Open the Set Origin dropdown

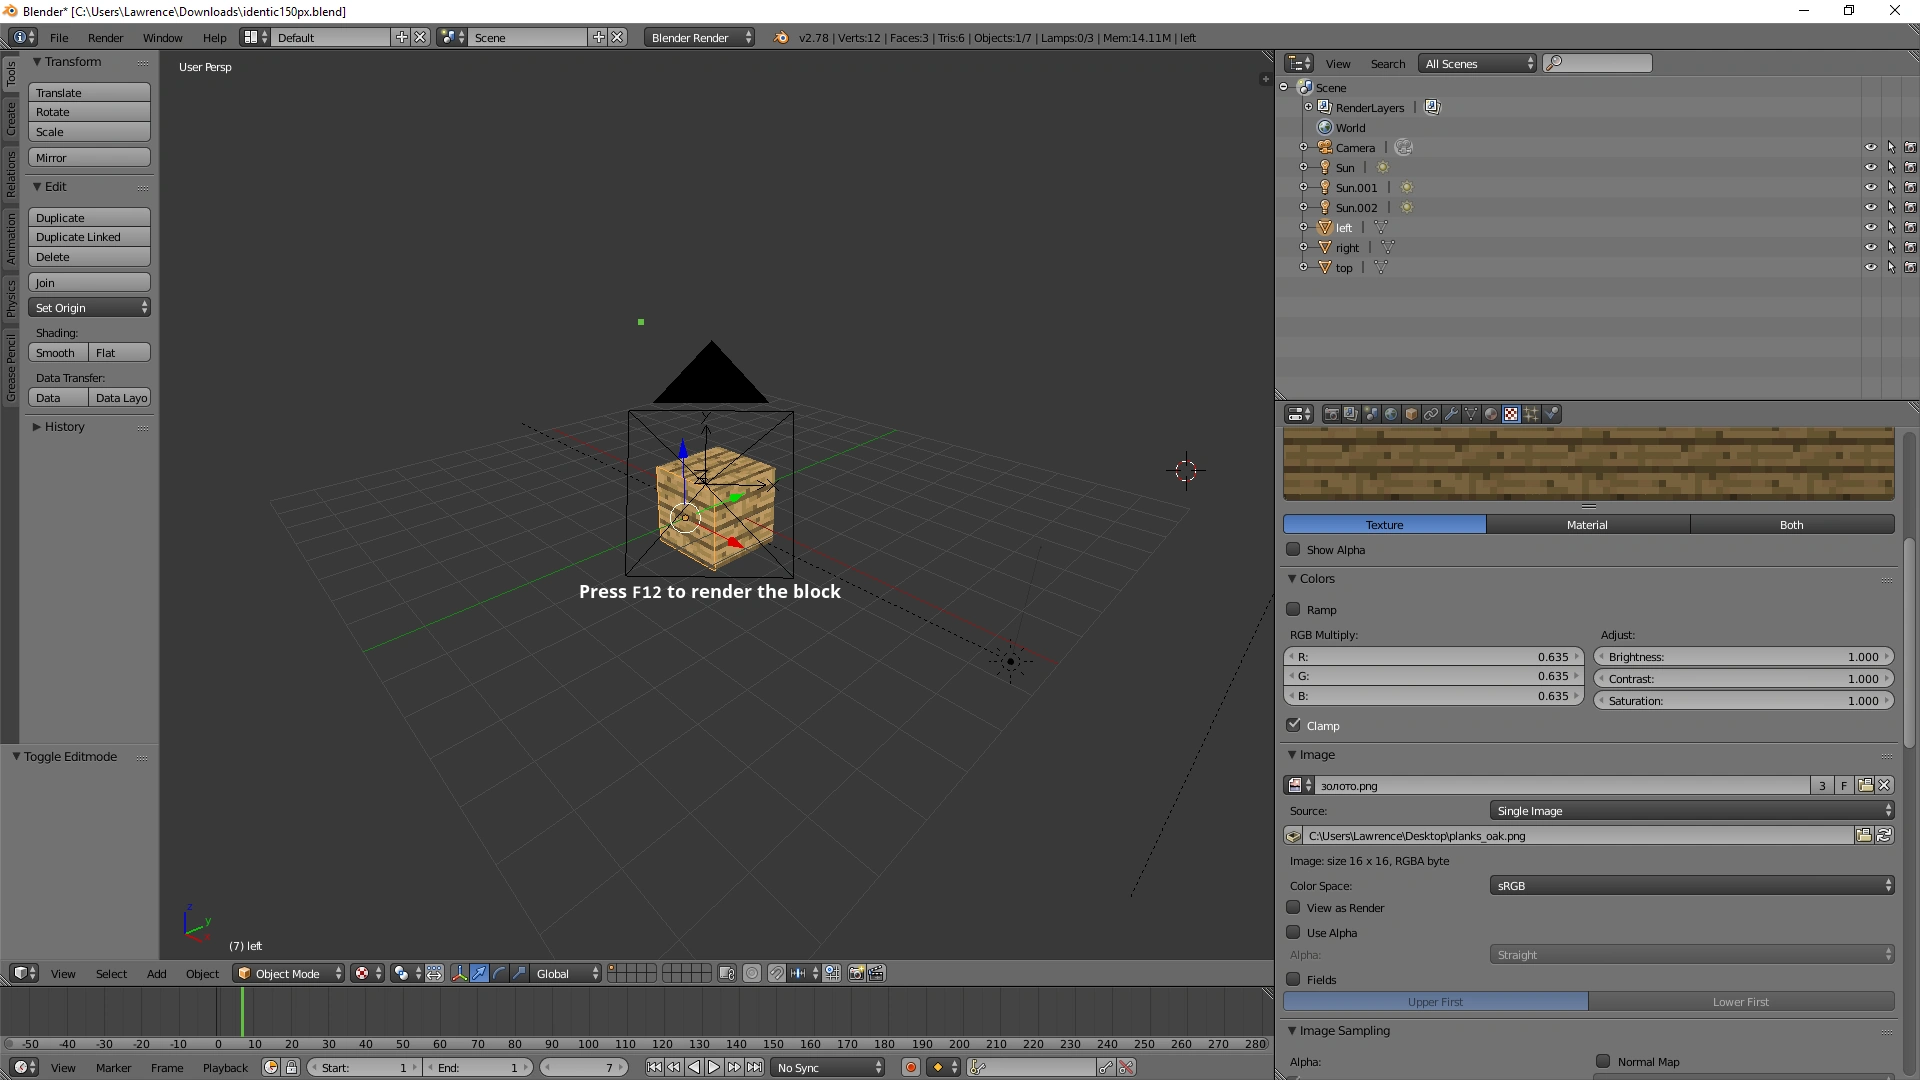point(89,308)
